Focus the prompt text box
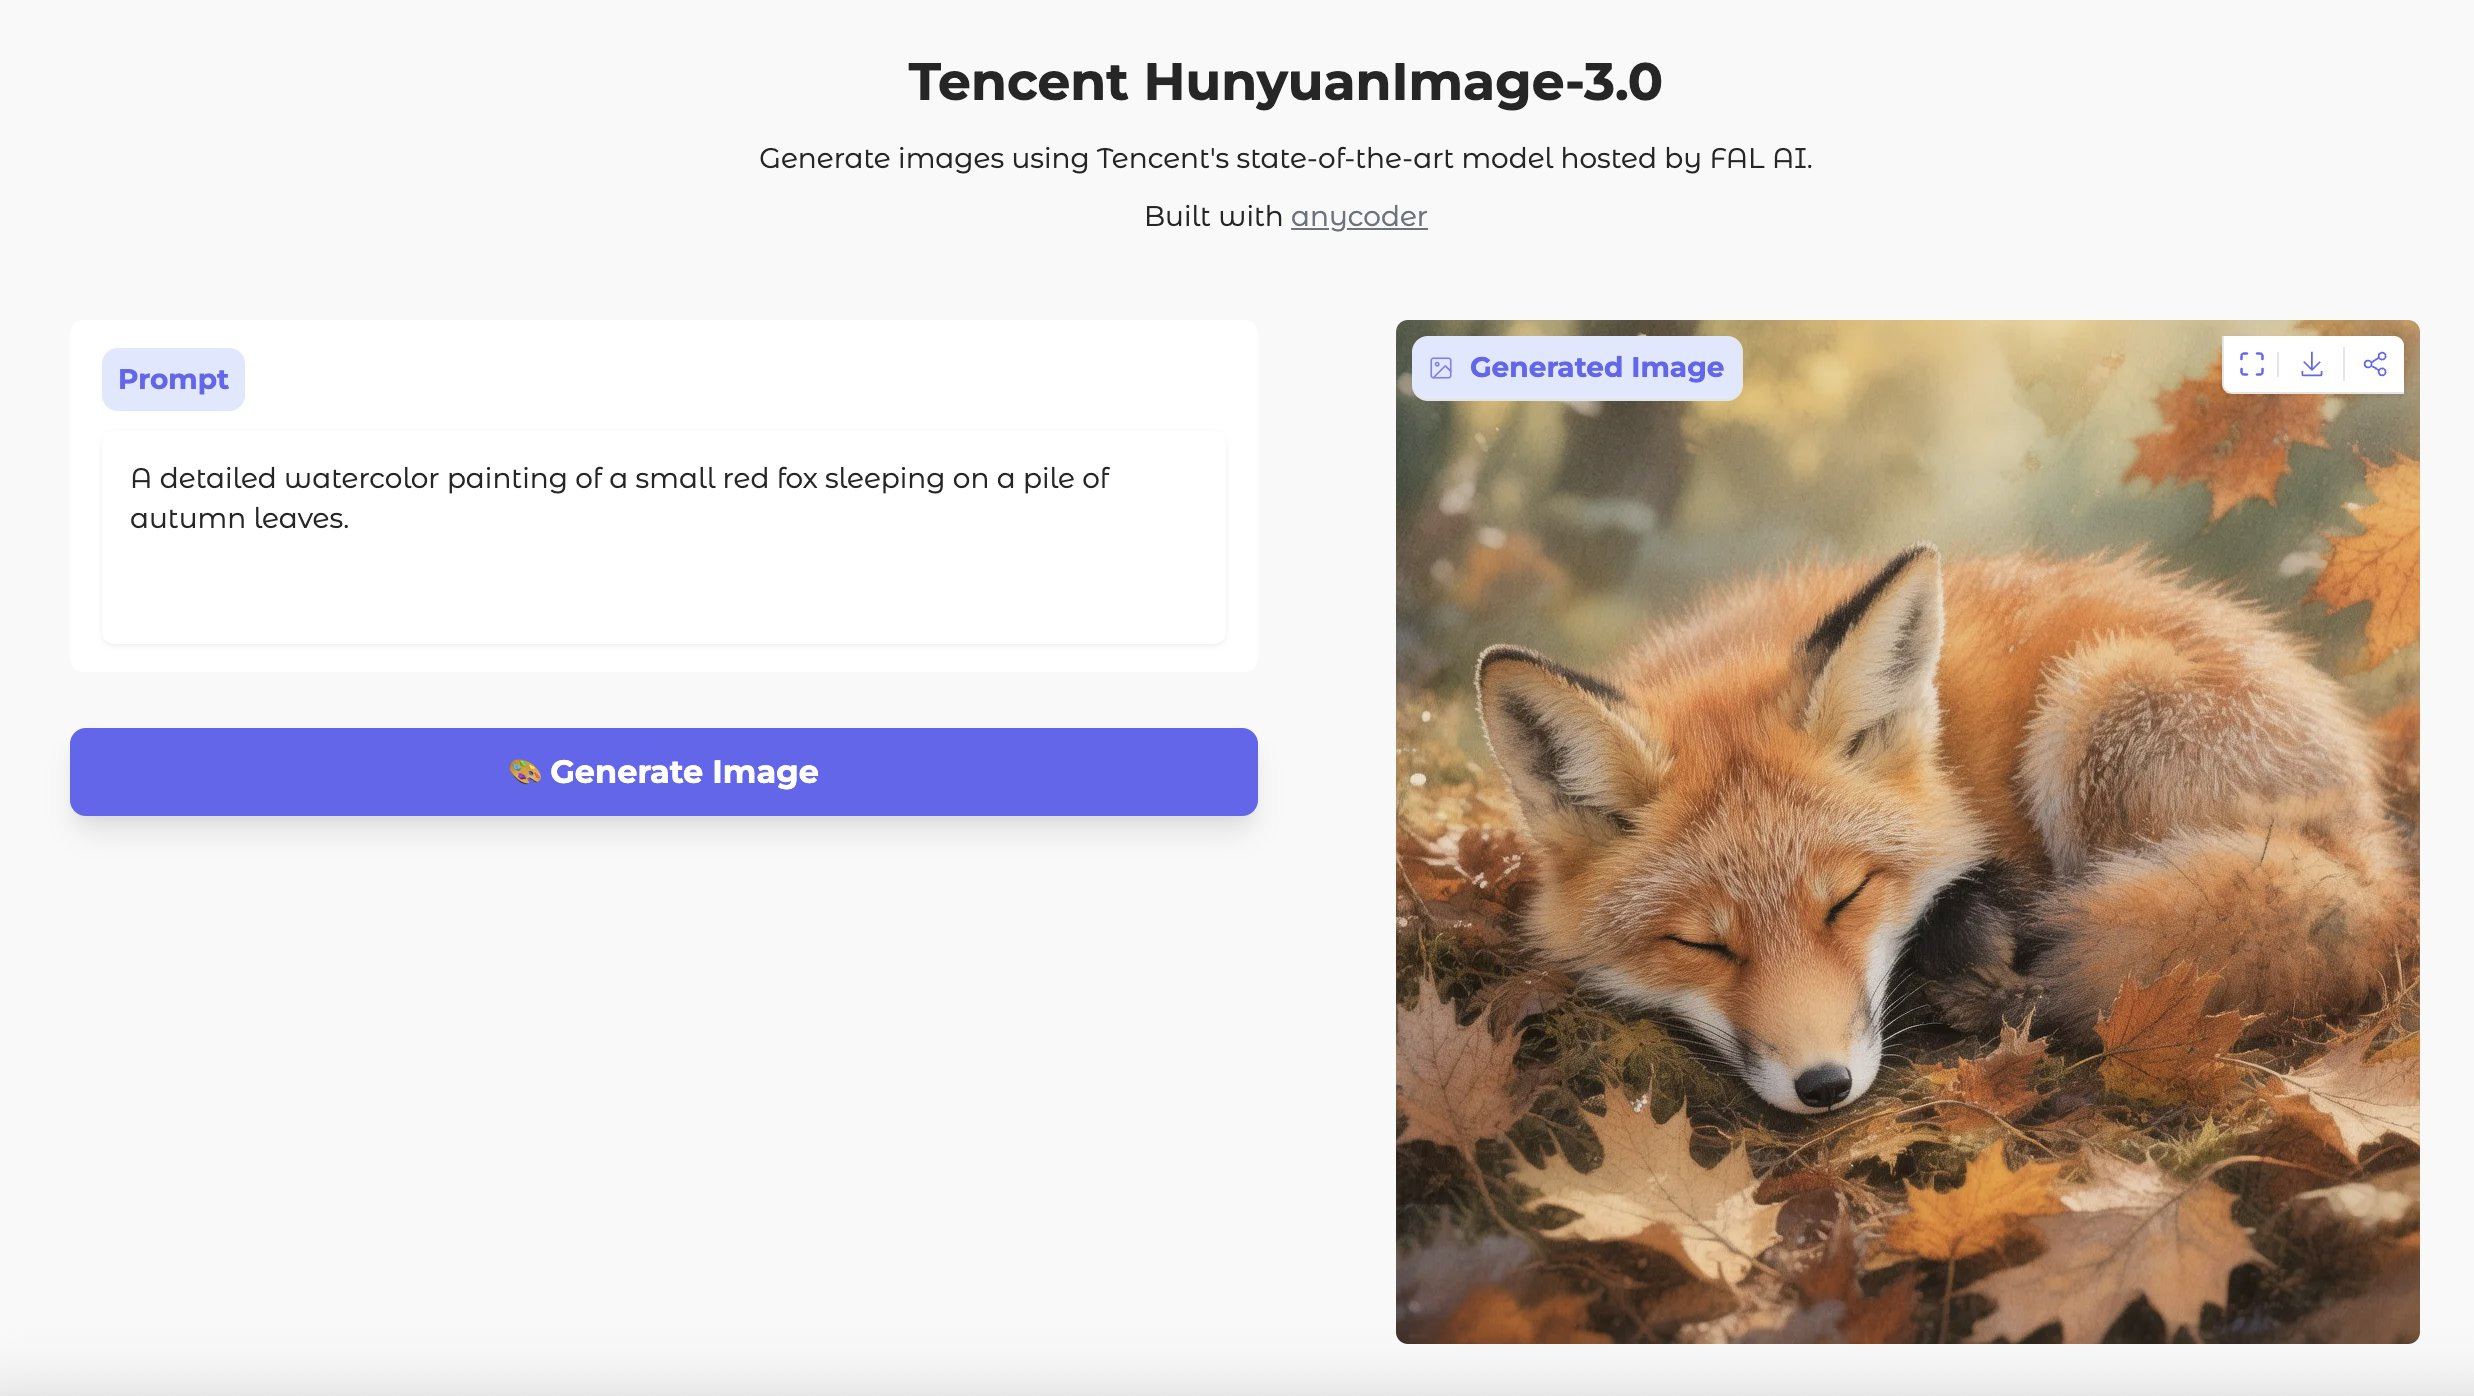 click(x=663, y=538)
